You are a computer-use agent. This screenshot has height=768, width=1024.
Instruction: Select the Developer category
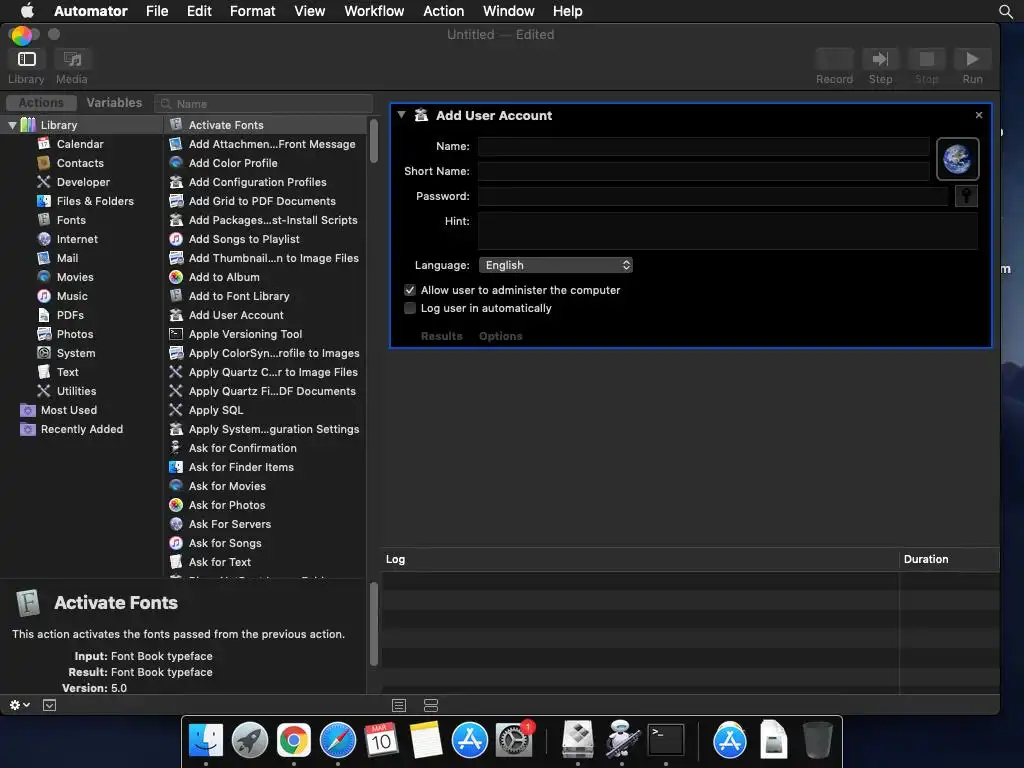[83, 182]
